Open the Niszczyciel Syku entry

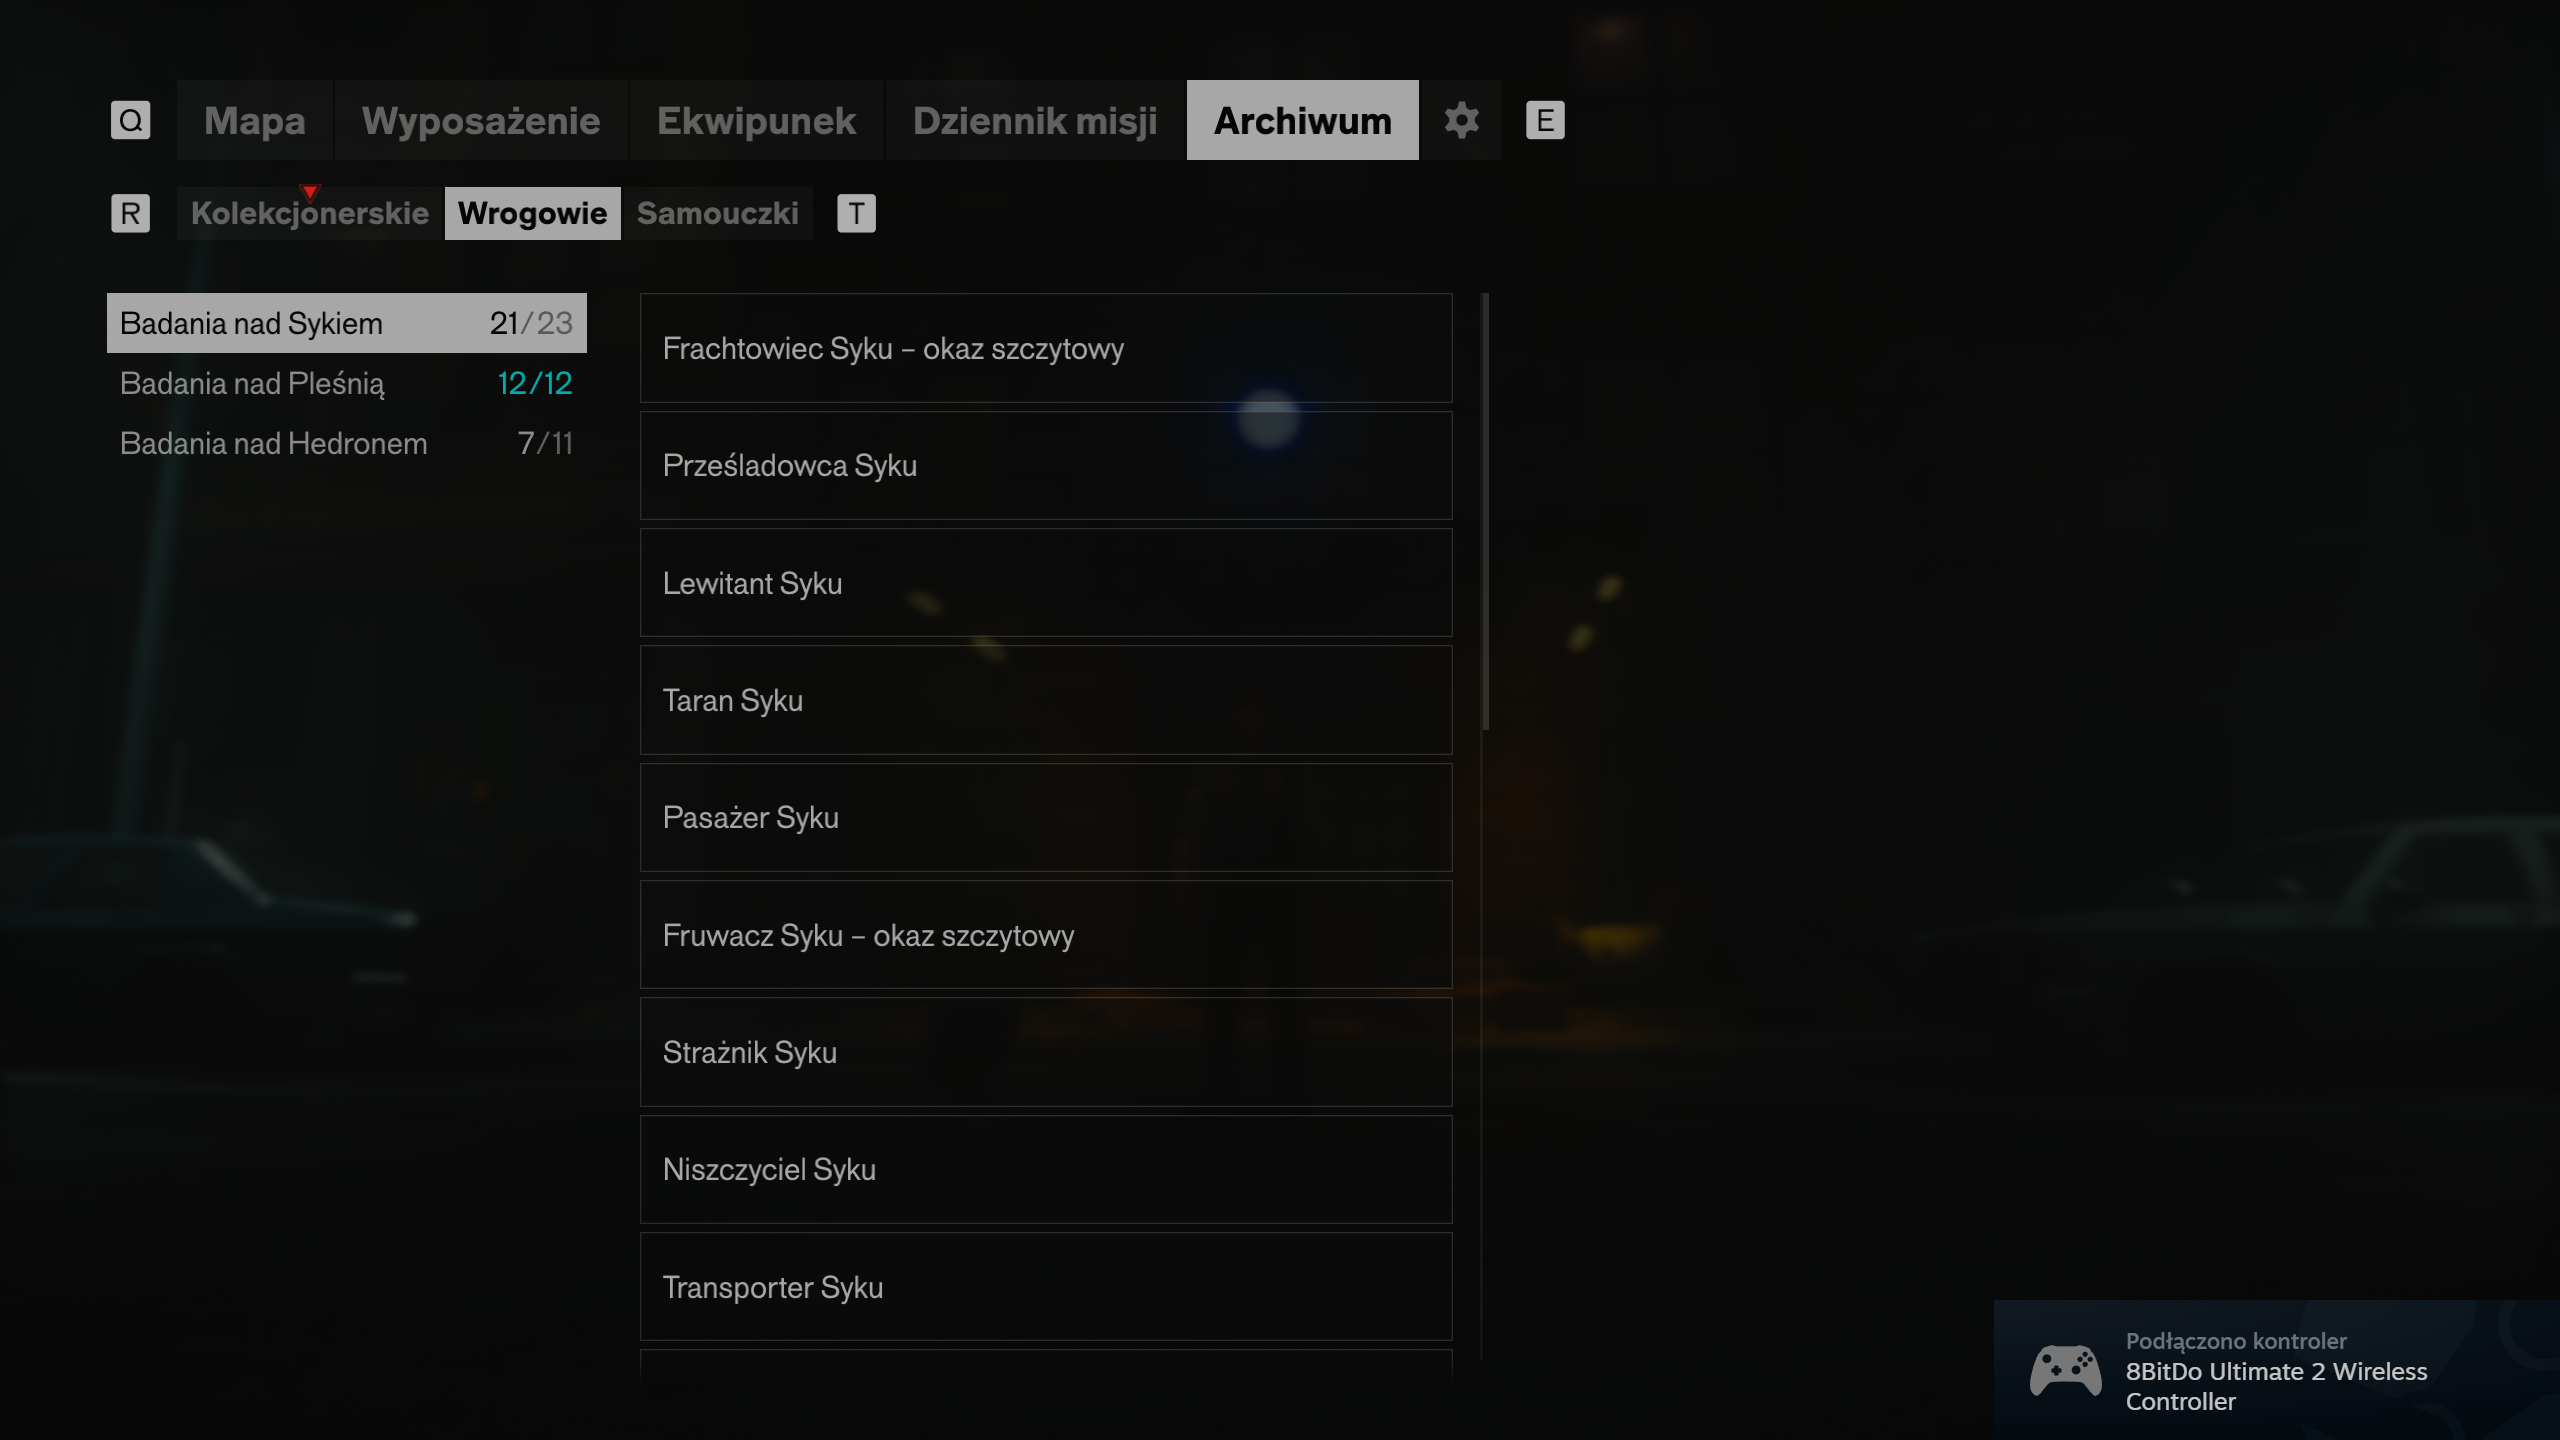(x=1046, y=1169)
